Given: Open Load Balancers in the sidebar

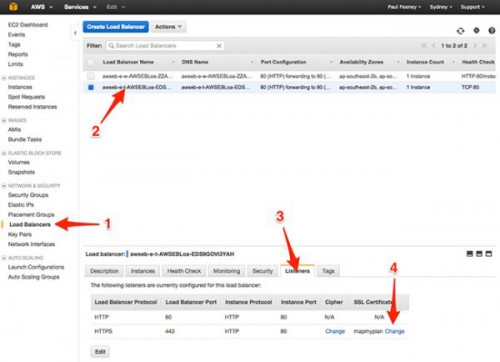Looking at the screenshot, I should tap(30, 224).
